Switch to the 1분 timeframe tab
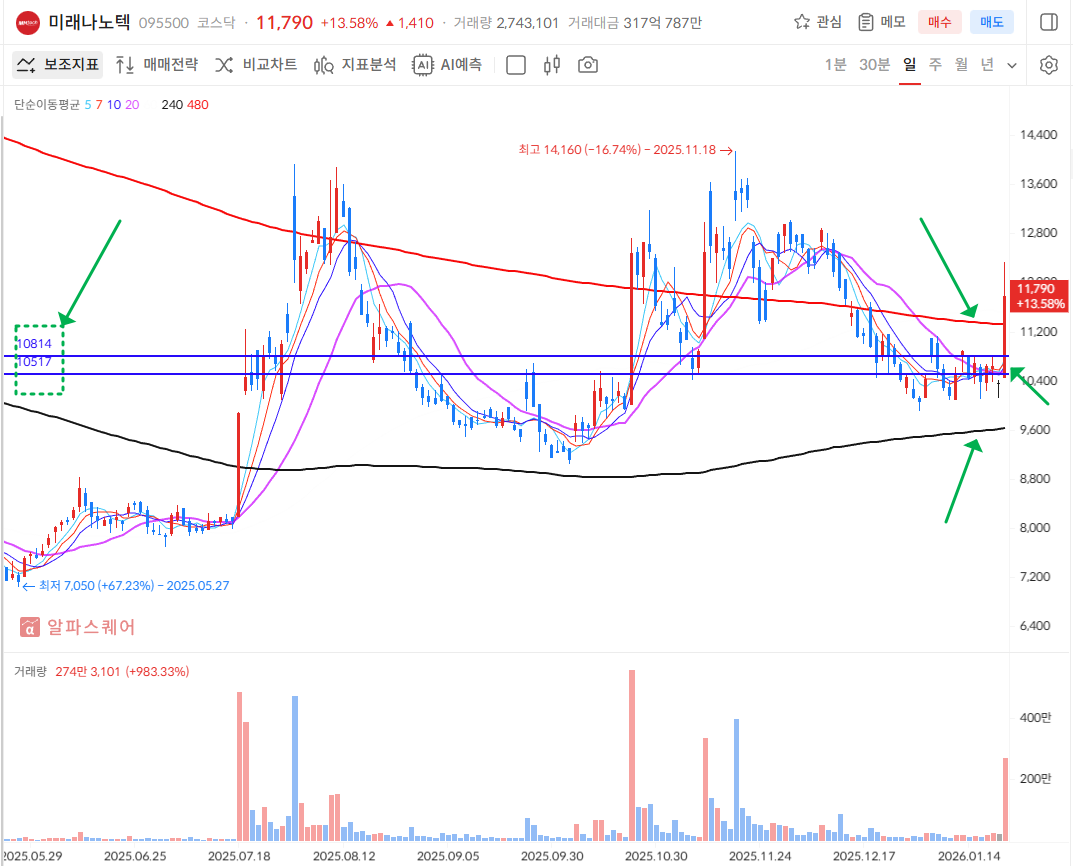This screenshot has height=866, width=1073. point(835,65)
